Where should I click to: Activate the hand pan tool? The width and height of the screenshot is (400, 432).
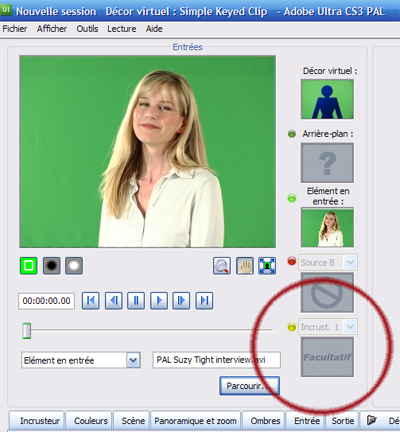point(245,266)
